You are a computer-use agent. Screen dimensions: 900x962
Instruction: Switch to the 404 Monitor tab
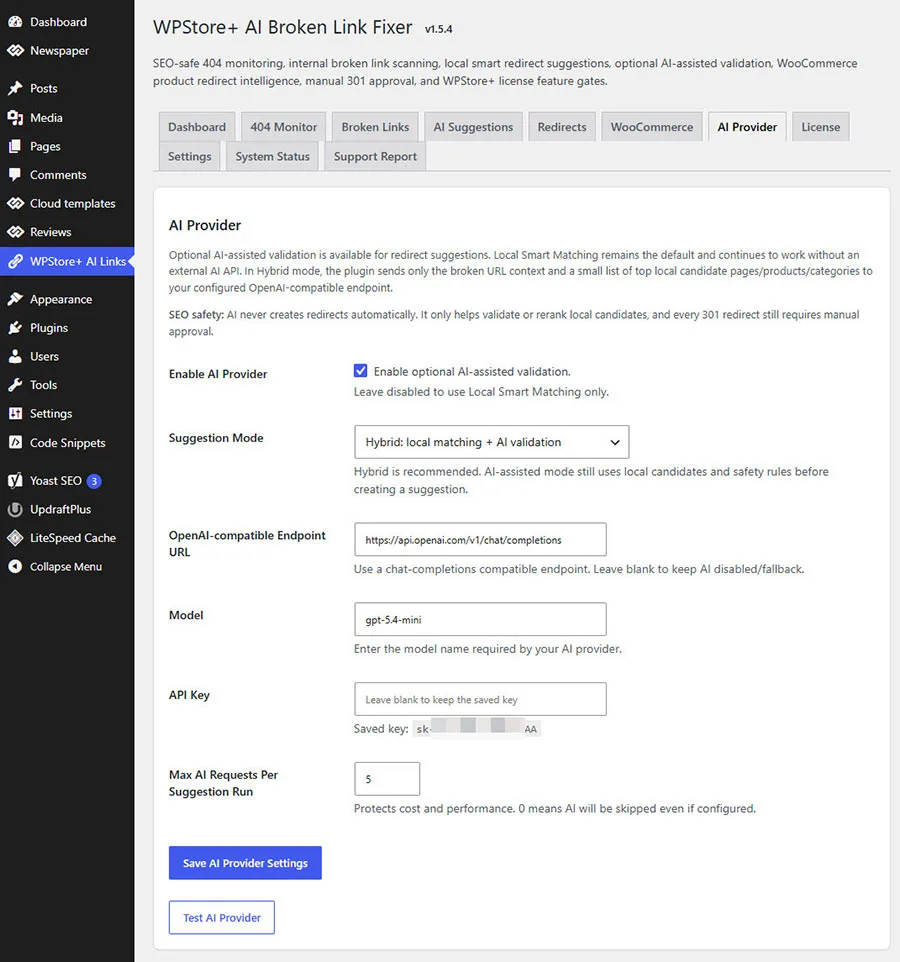click(283, 127)
